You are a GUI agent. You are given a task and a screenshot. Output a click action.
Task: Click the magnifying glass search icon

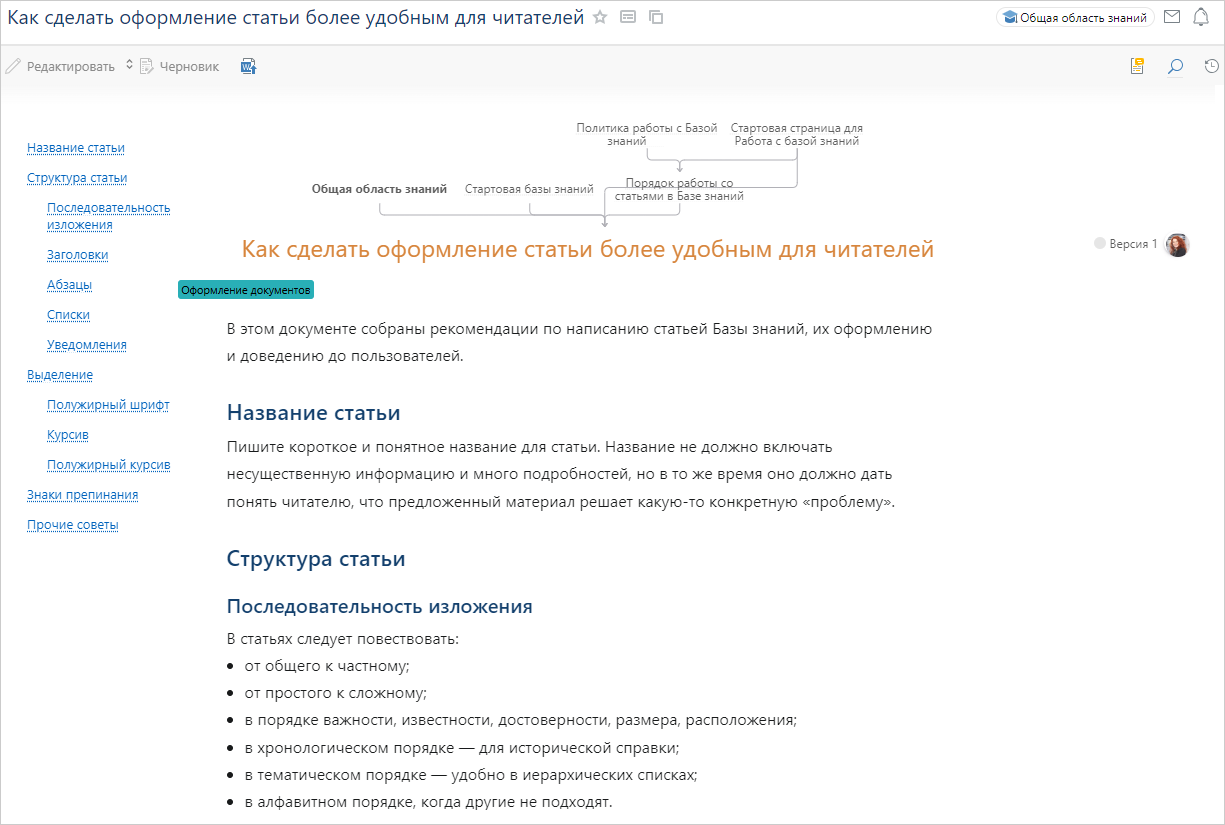1175,67
